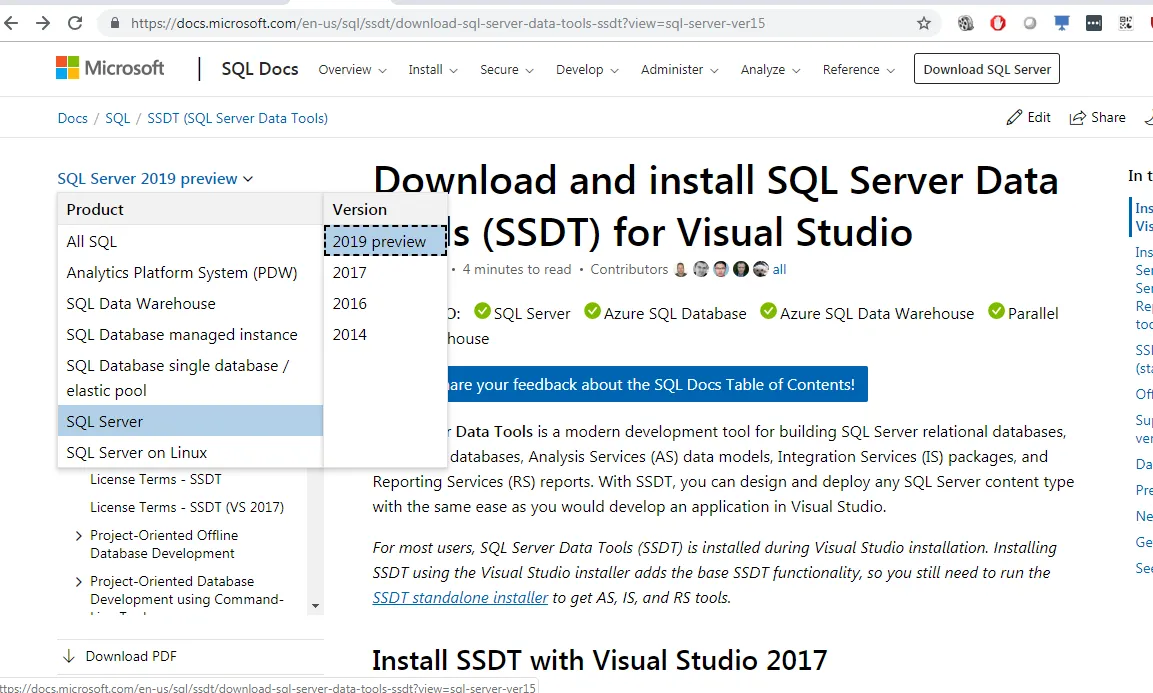Select Analytics Platform System (PDW) product
Viewport: 1153px width, 693px height.
(x=190, y=272)
